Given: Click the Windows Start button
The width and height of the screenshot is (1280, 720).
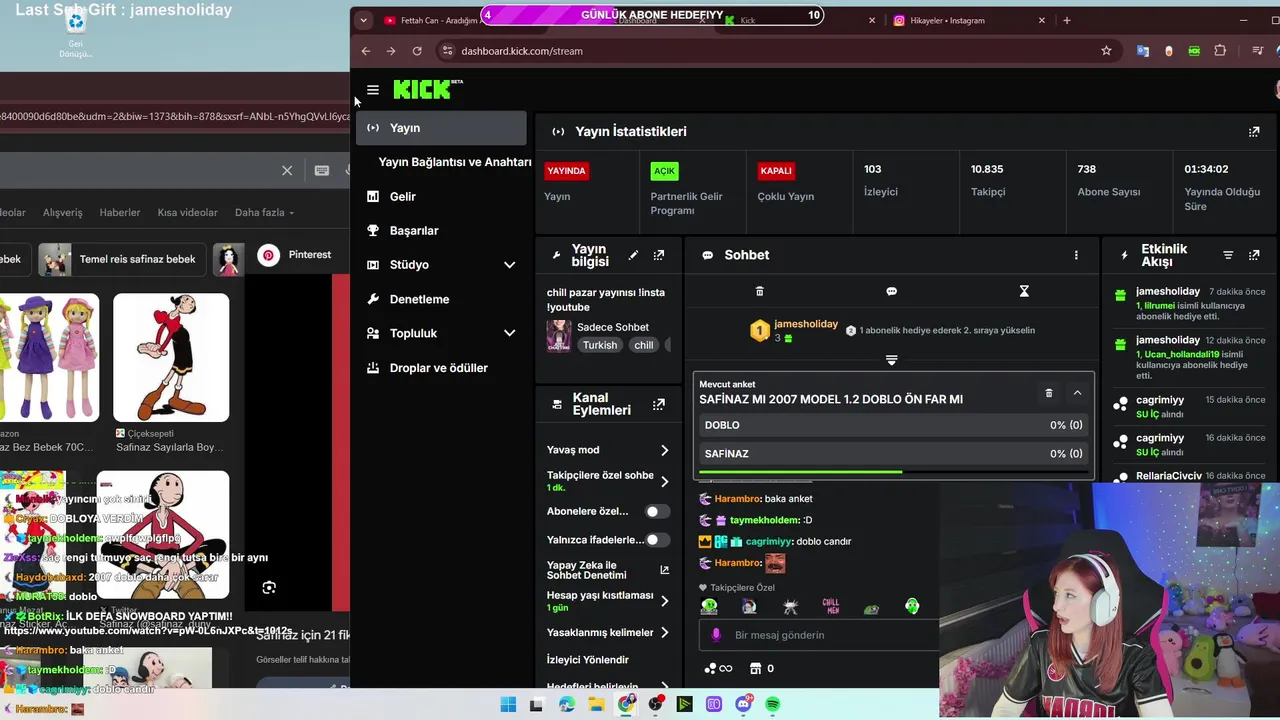Looking at the screenshot, I should tap(508, 704).
